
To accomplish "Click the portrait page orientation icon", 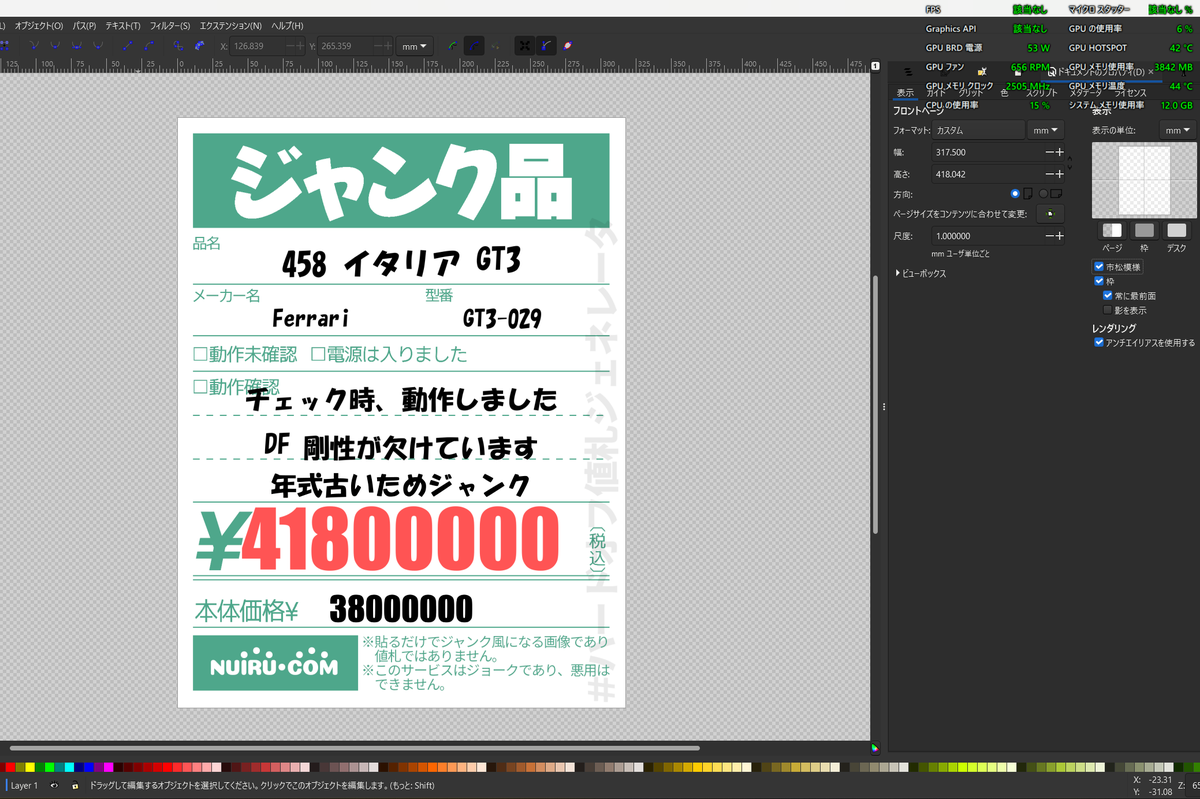I will pyautogui.click(x=1028, y=193).
